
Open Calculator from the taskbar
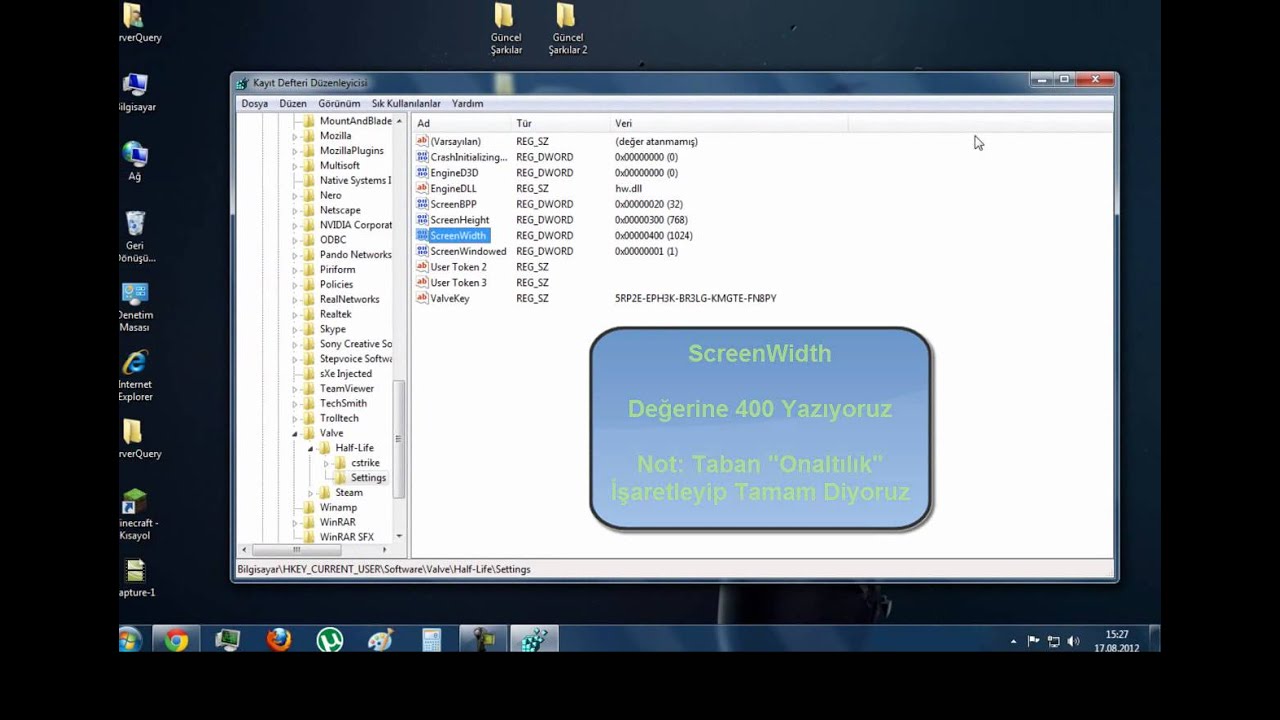[x=432, y=640]
